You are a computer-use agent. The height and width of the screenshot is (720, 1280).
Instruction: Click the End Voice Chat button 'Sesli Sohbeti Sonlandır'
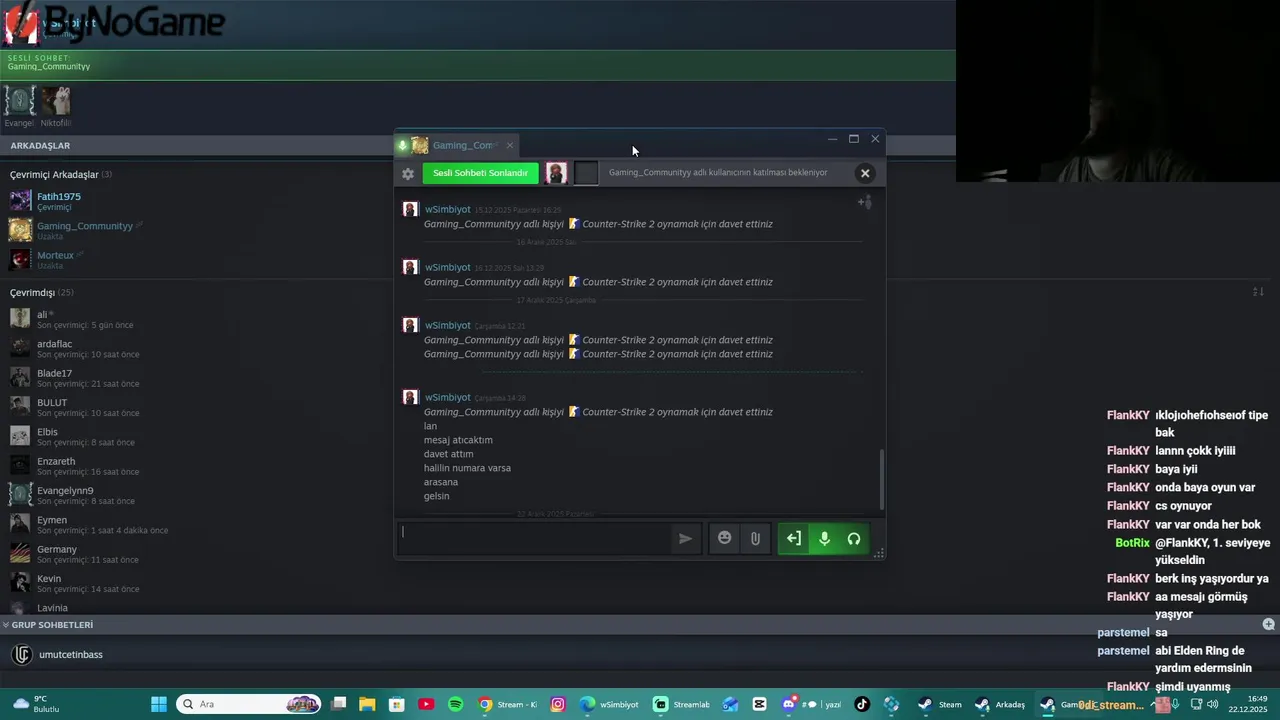tap(480, 173)
